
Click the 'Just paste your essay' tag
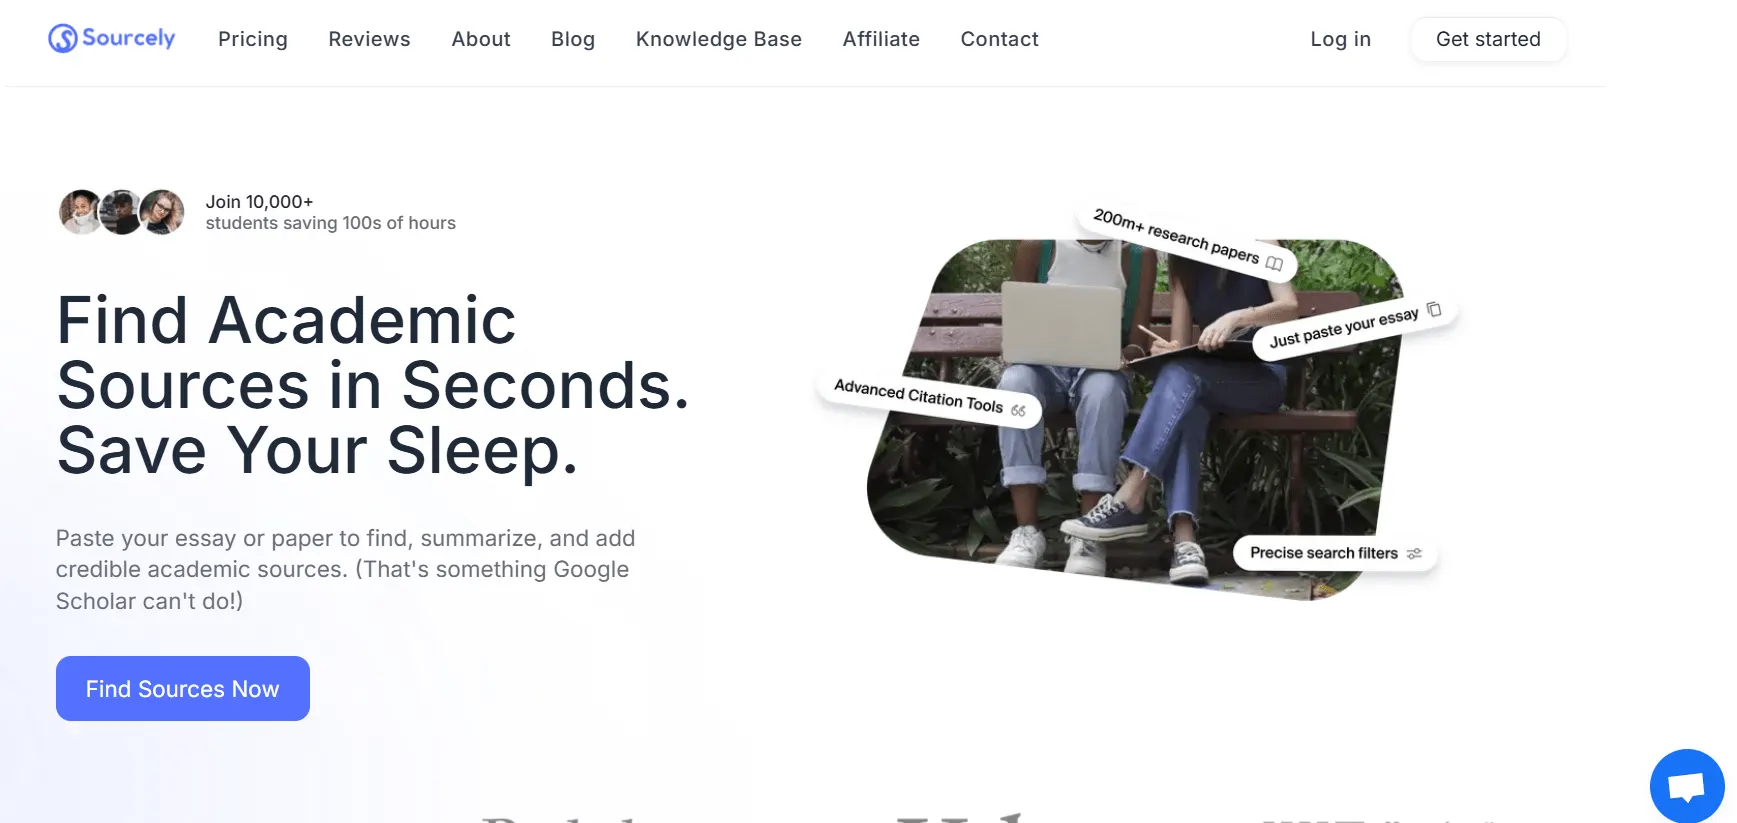(x=1355, y=326)
